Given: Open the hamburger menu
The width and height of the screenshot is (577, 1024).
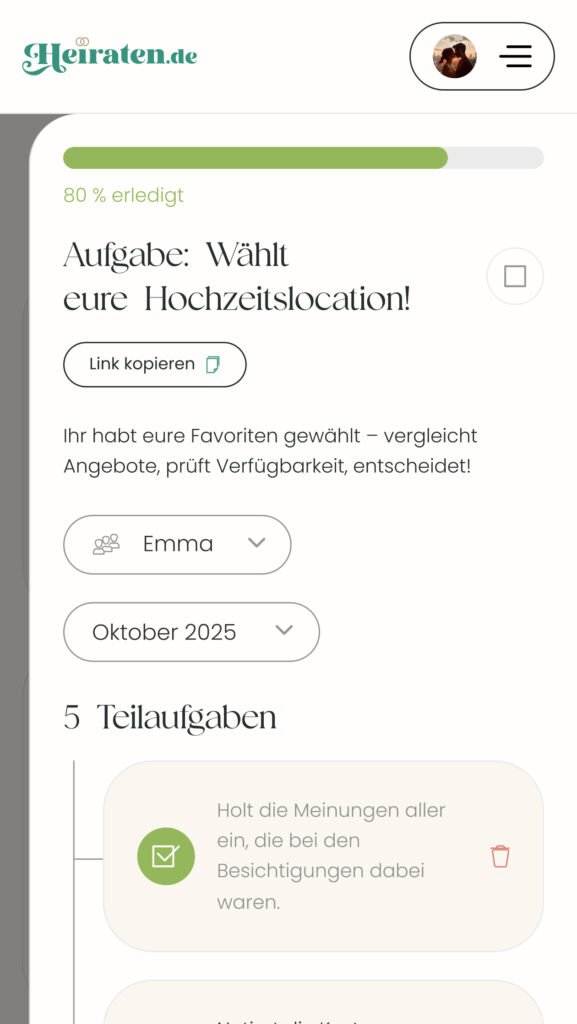Looking at the screenshot, I should [516, 56].
